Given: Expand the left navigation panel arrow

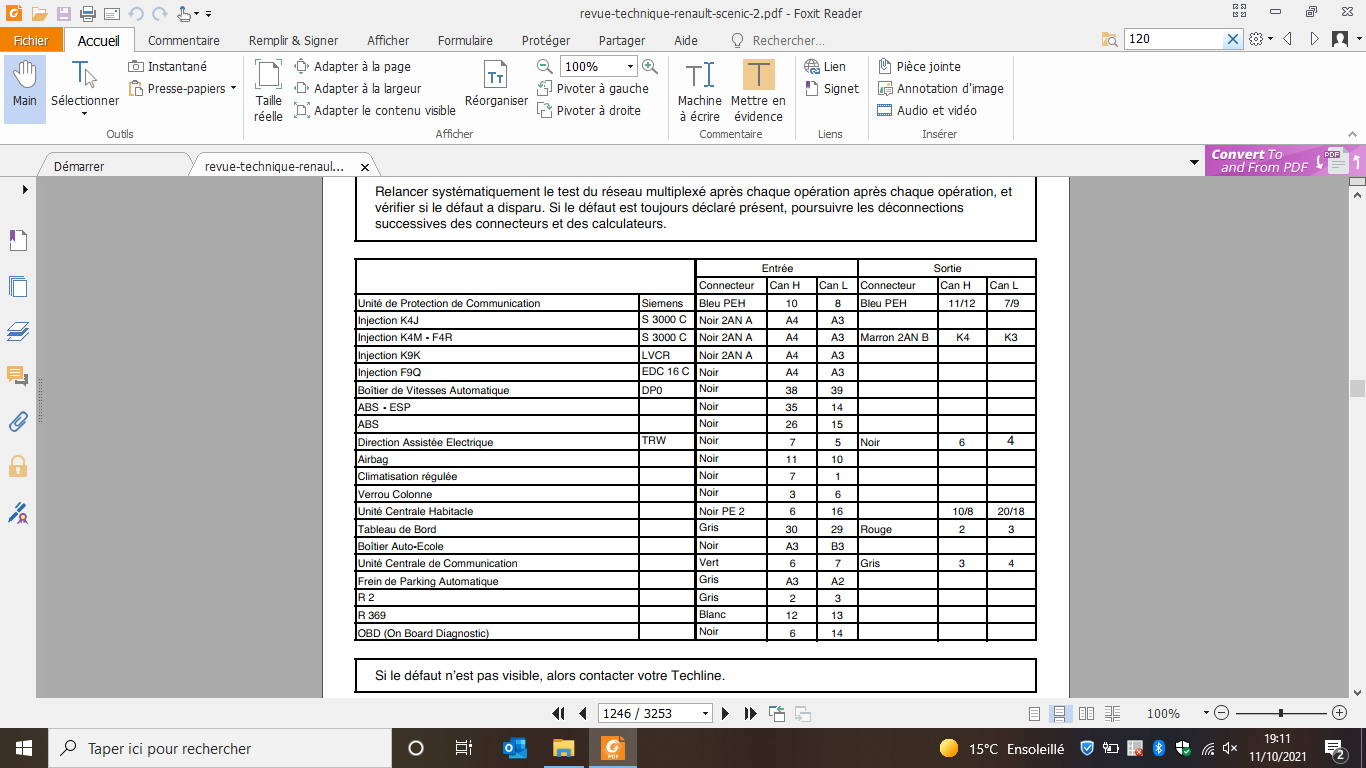Looking at the screenshot, I should [25, 189].
